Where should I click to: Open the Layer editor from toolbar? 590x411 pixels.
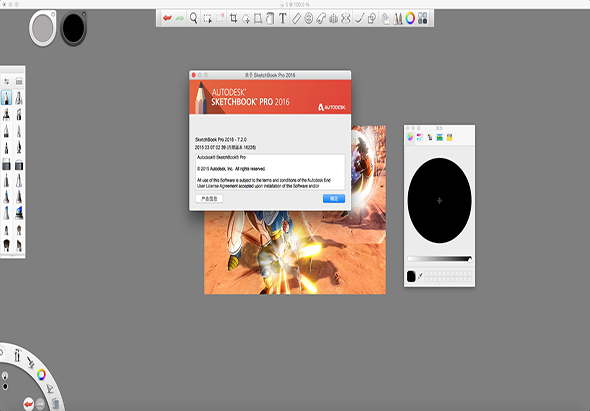(385, 18)
